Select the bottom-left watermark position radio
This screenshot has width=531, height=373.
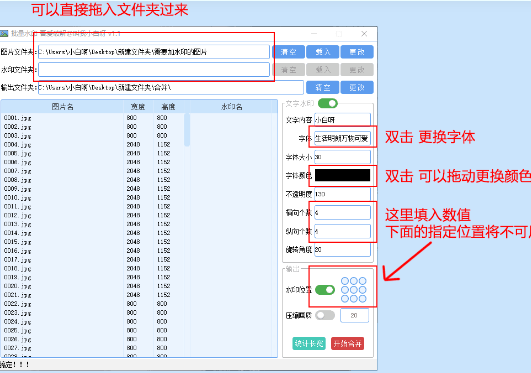345,298
